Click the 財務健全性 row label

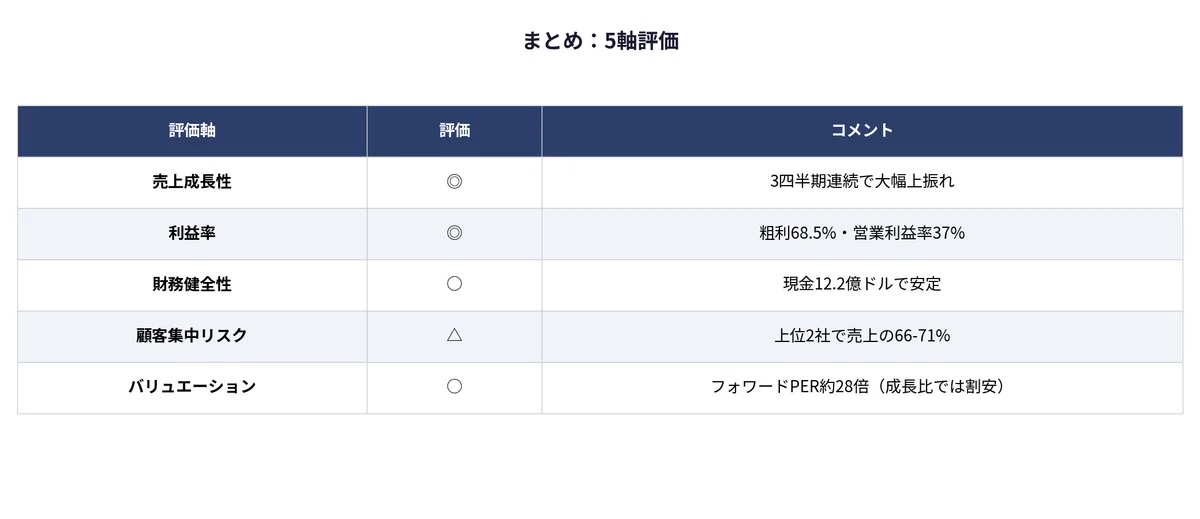tap(192, 284)
